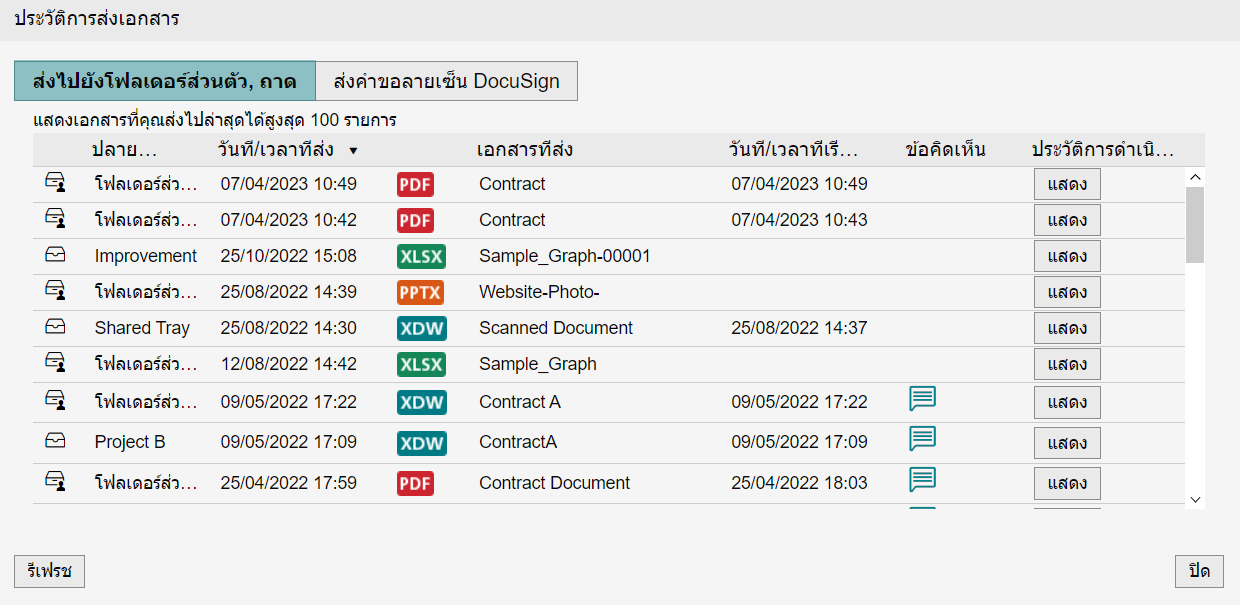1240x605 pixels.
Task: Click the tray icon beside Improvement
Action: pos(56,256)
